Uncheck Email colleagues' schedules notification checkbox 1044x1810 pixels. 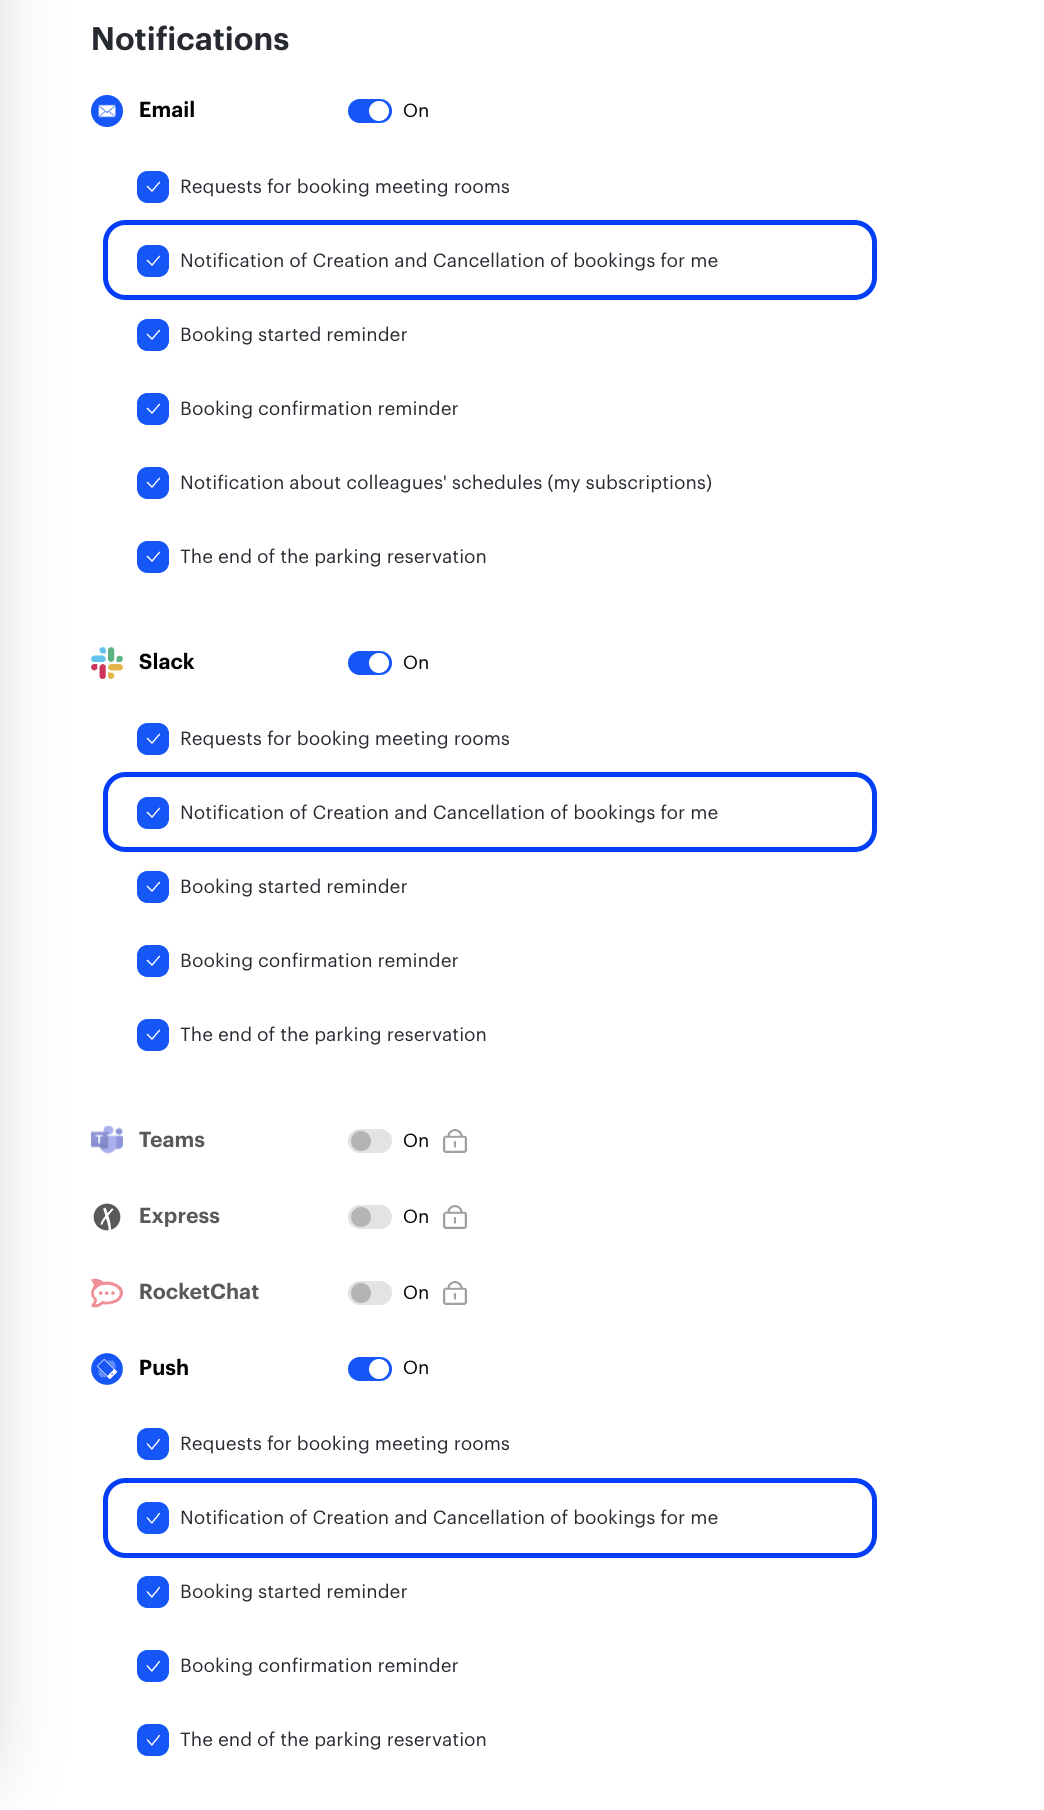pos(153,483)
